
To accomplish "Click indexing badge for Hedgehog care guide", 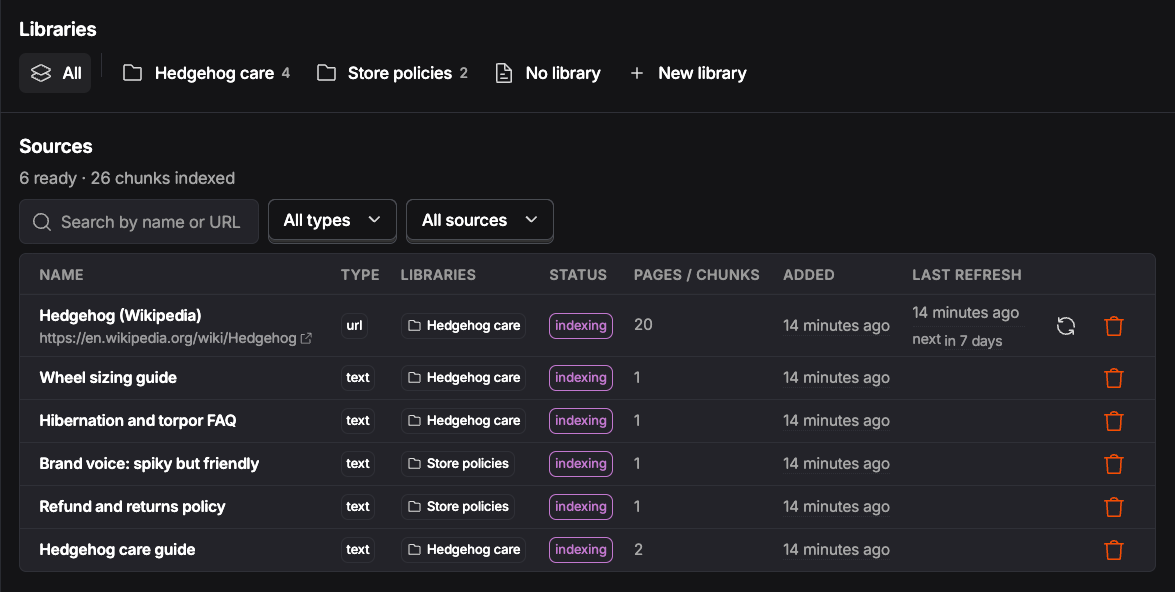I will point(581,550).
